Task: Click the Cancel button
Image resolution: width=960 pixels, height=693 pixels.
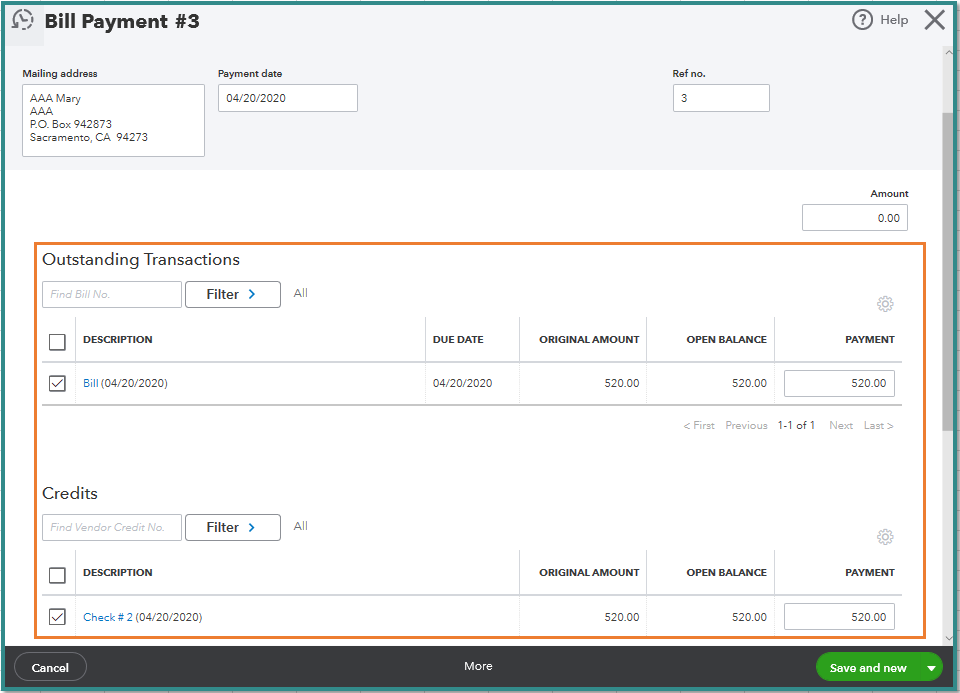Action: [x=50, y=668]
